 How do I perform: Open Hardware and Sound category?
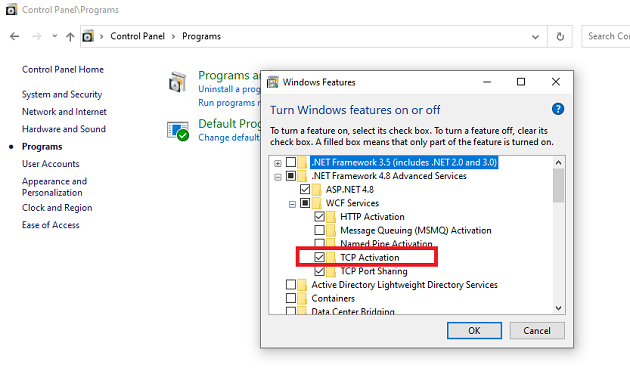click(x=64, y=129)
